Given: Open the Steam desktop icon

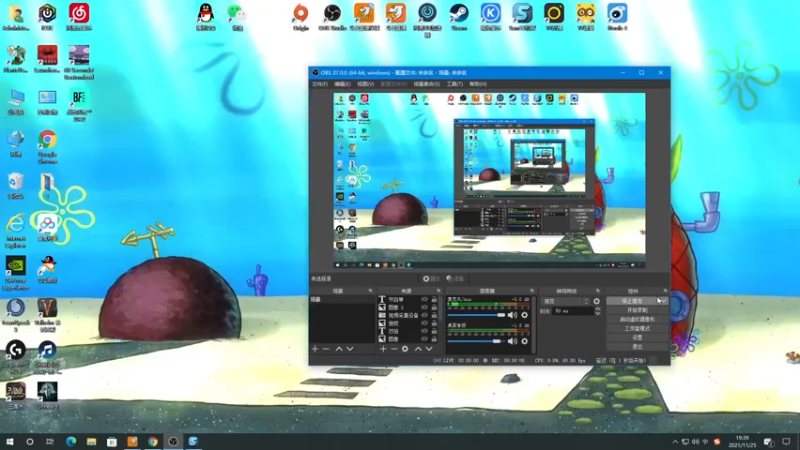Looking at the screenshot, I should tap(459, 17).
